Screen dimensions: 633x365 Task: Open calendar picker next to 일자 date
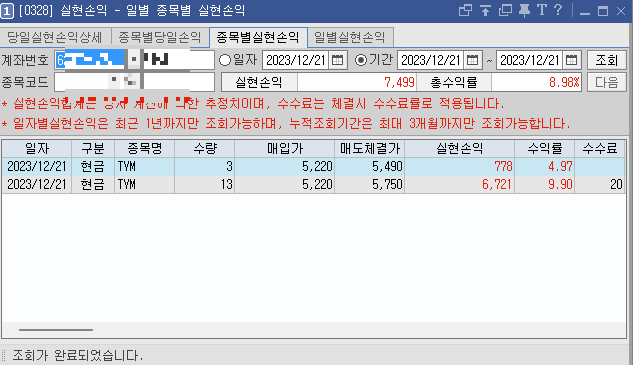[337, 60]
